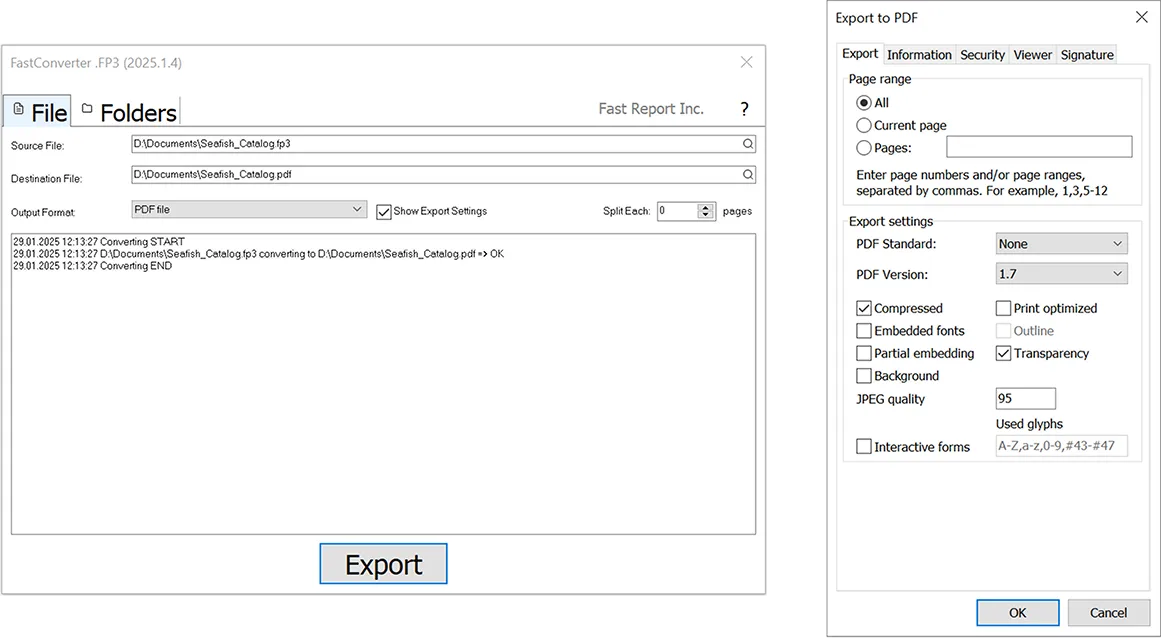The image size is (1161, 638).
Task: Enable the Embedded fonts checkbox
Action: click(863, 331)
